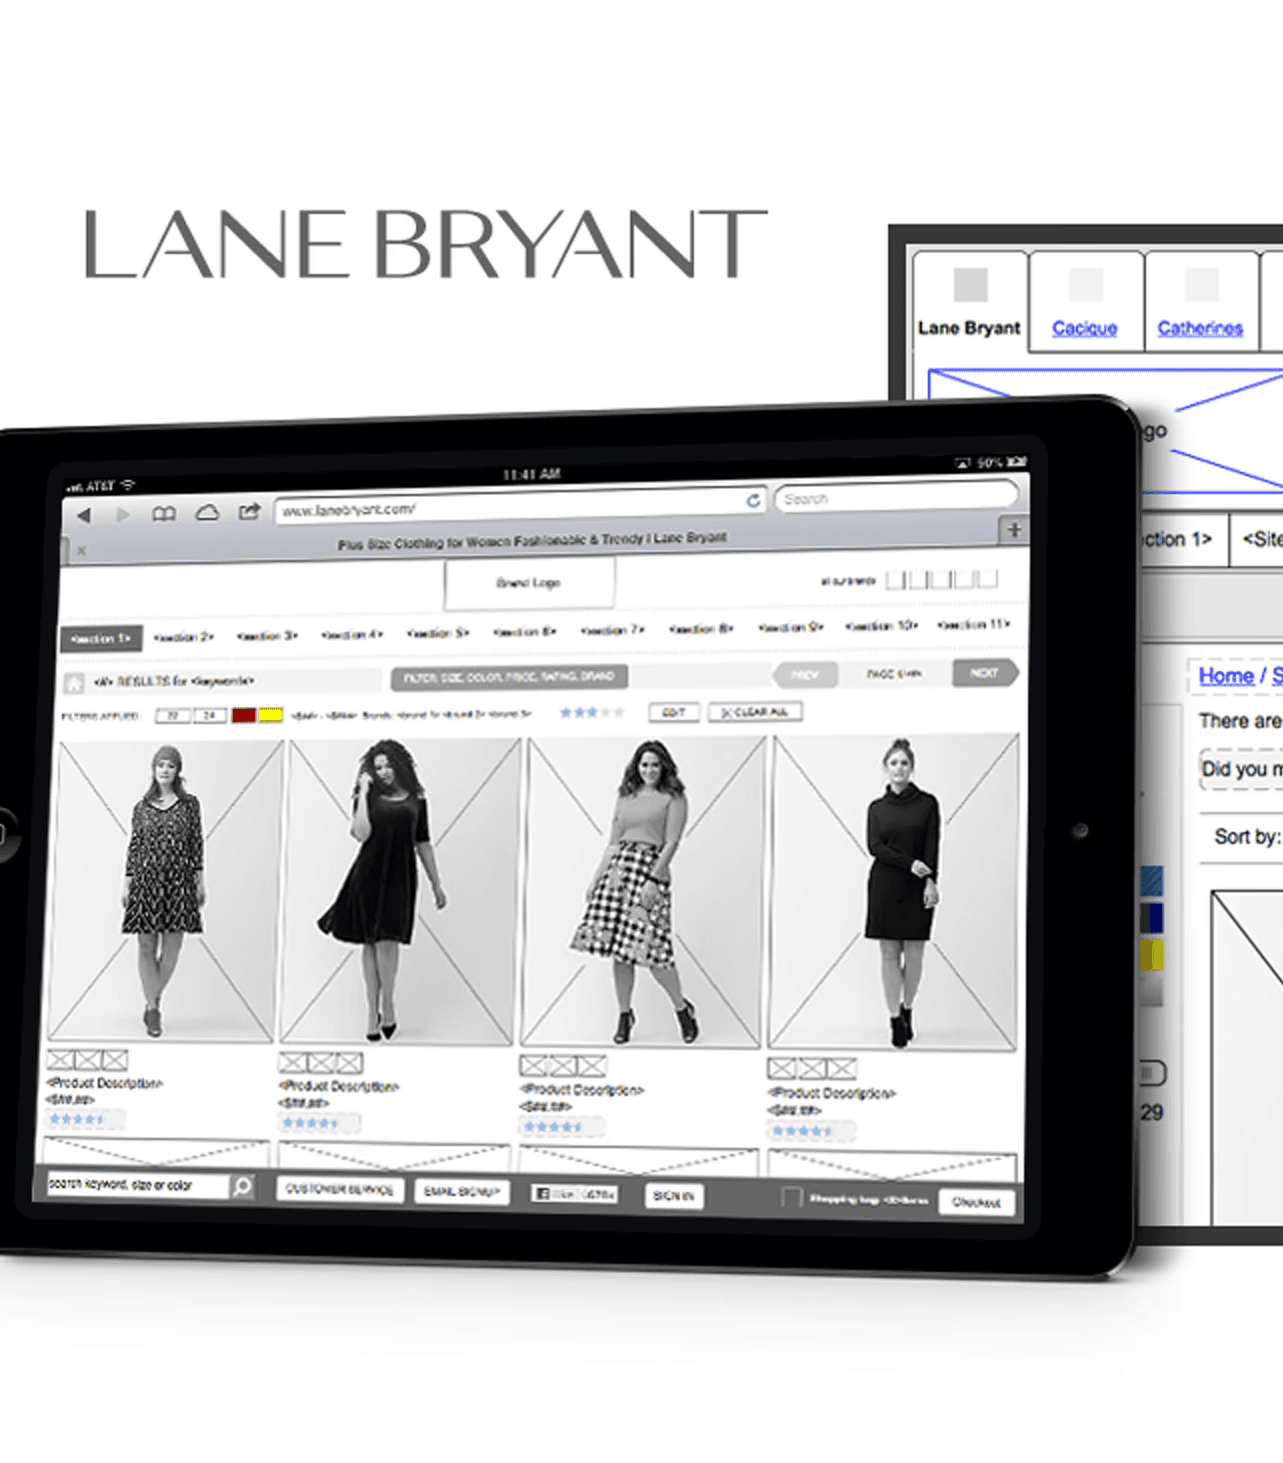The image size is (1283, 1463).
Task: Tap the shopping bag icon in footer
Action: (791, 1197)
